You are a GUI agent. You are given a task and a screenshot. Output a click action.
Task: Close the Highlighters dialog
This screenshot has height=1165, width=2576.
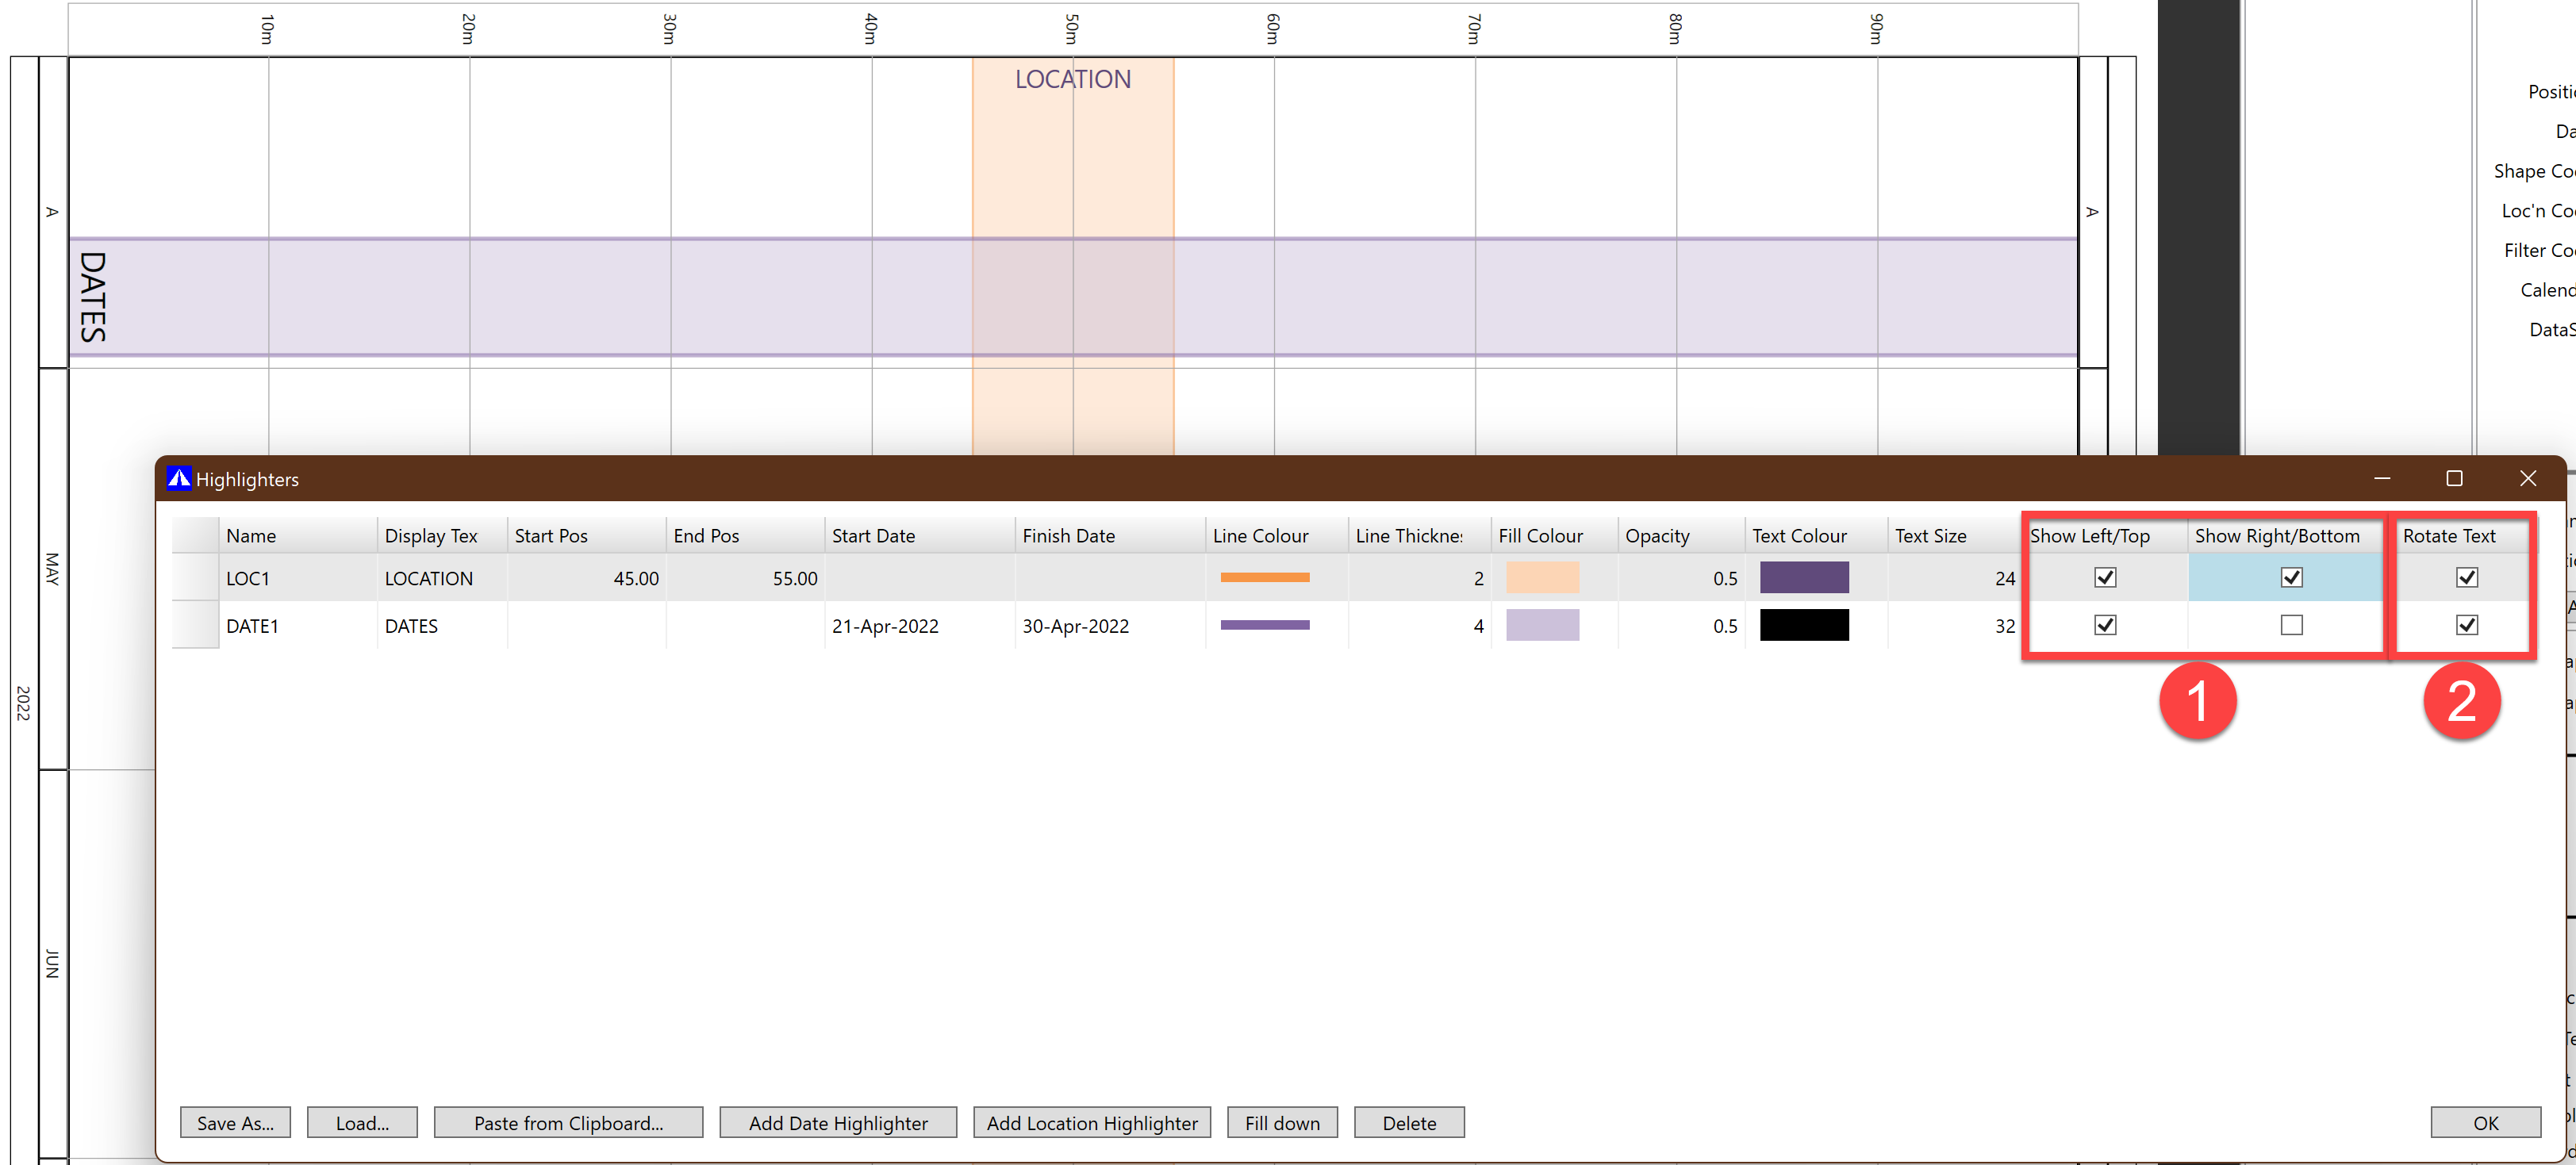click(2527, 478)
